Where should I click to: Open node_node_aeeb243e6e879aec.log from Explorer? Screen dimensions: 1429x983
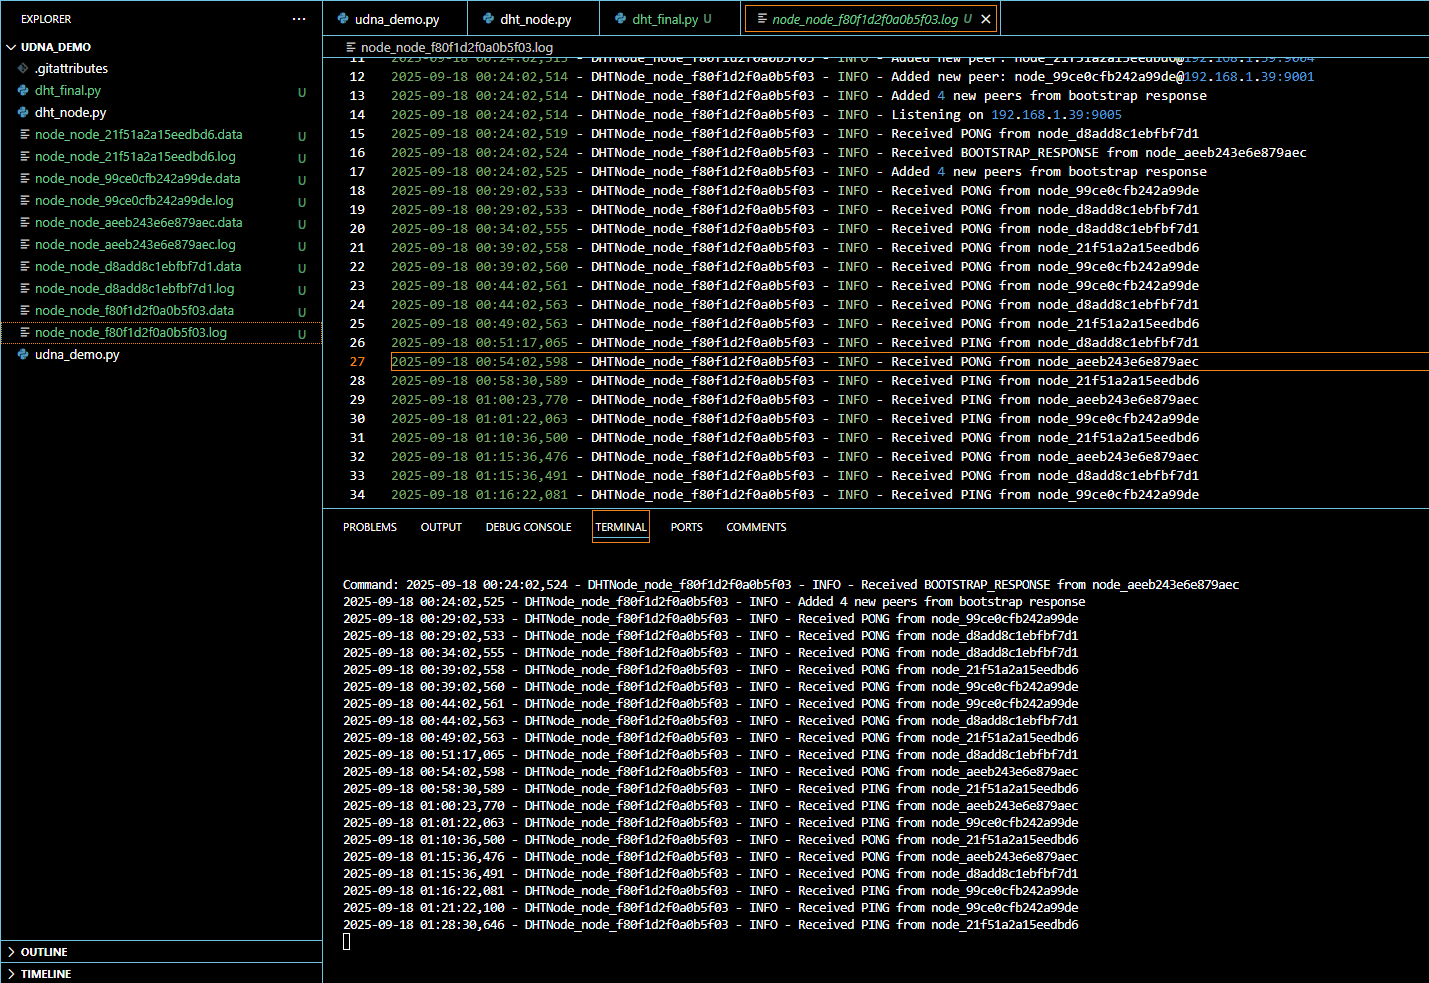135,245
